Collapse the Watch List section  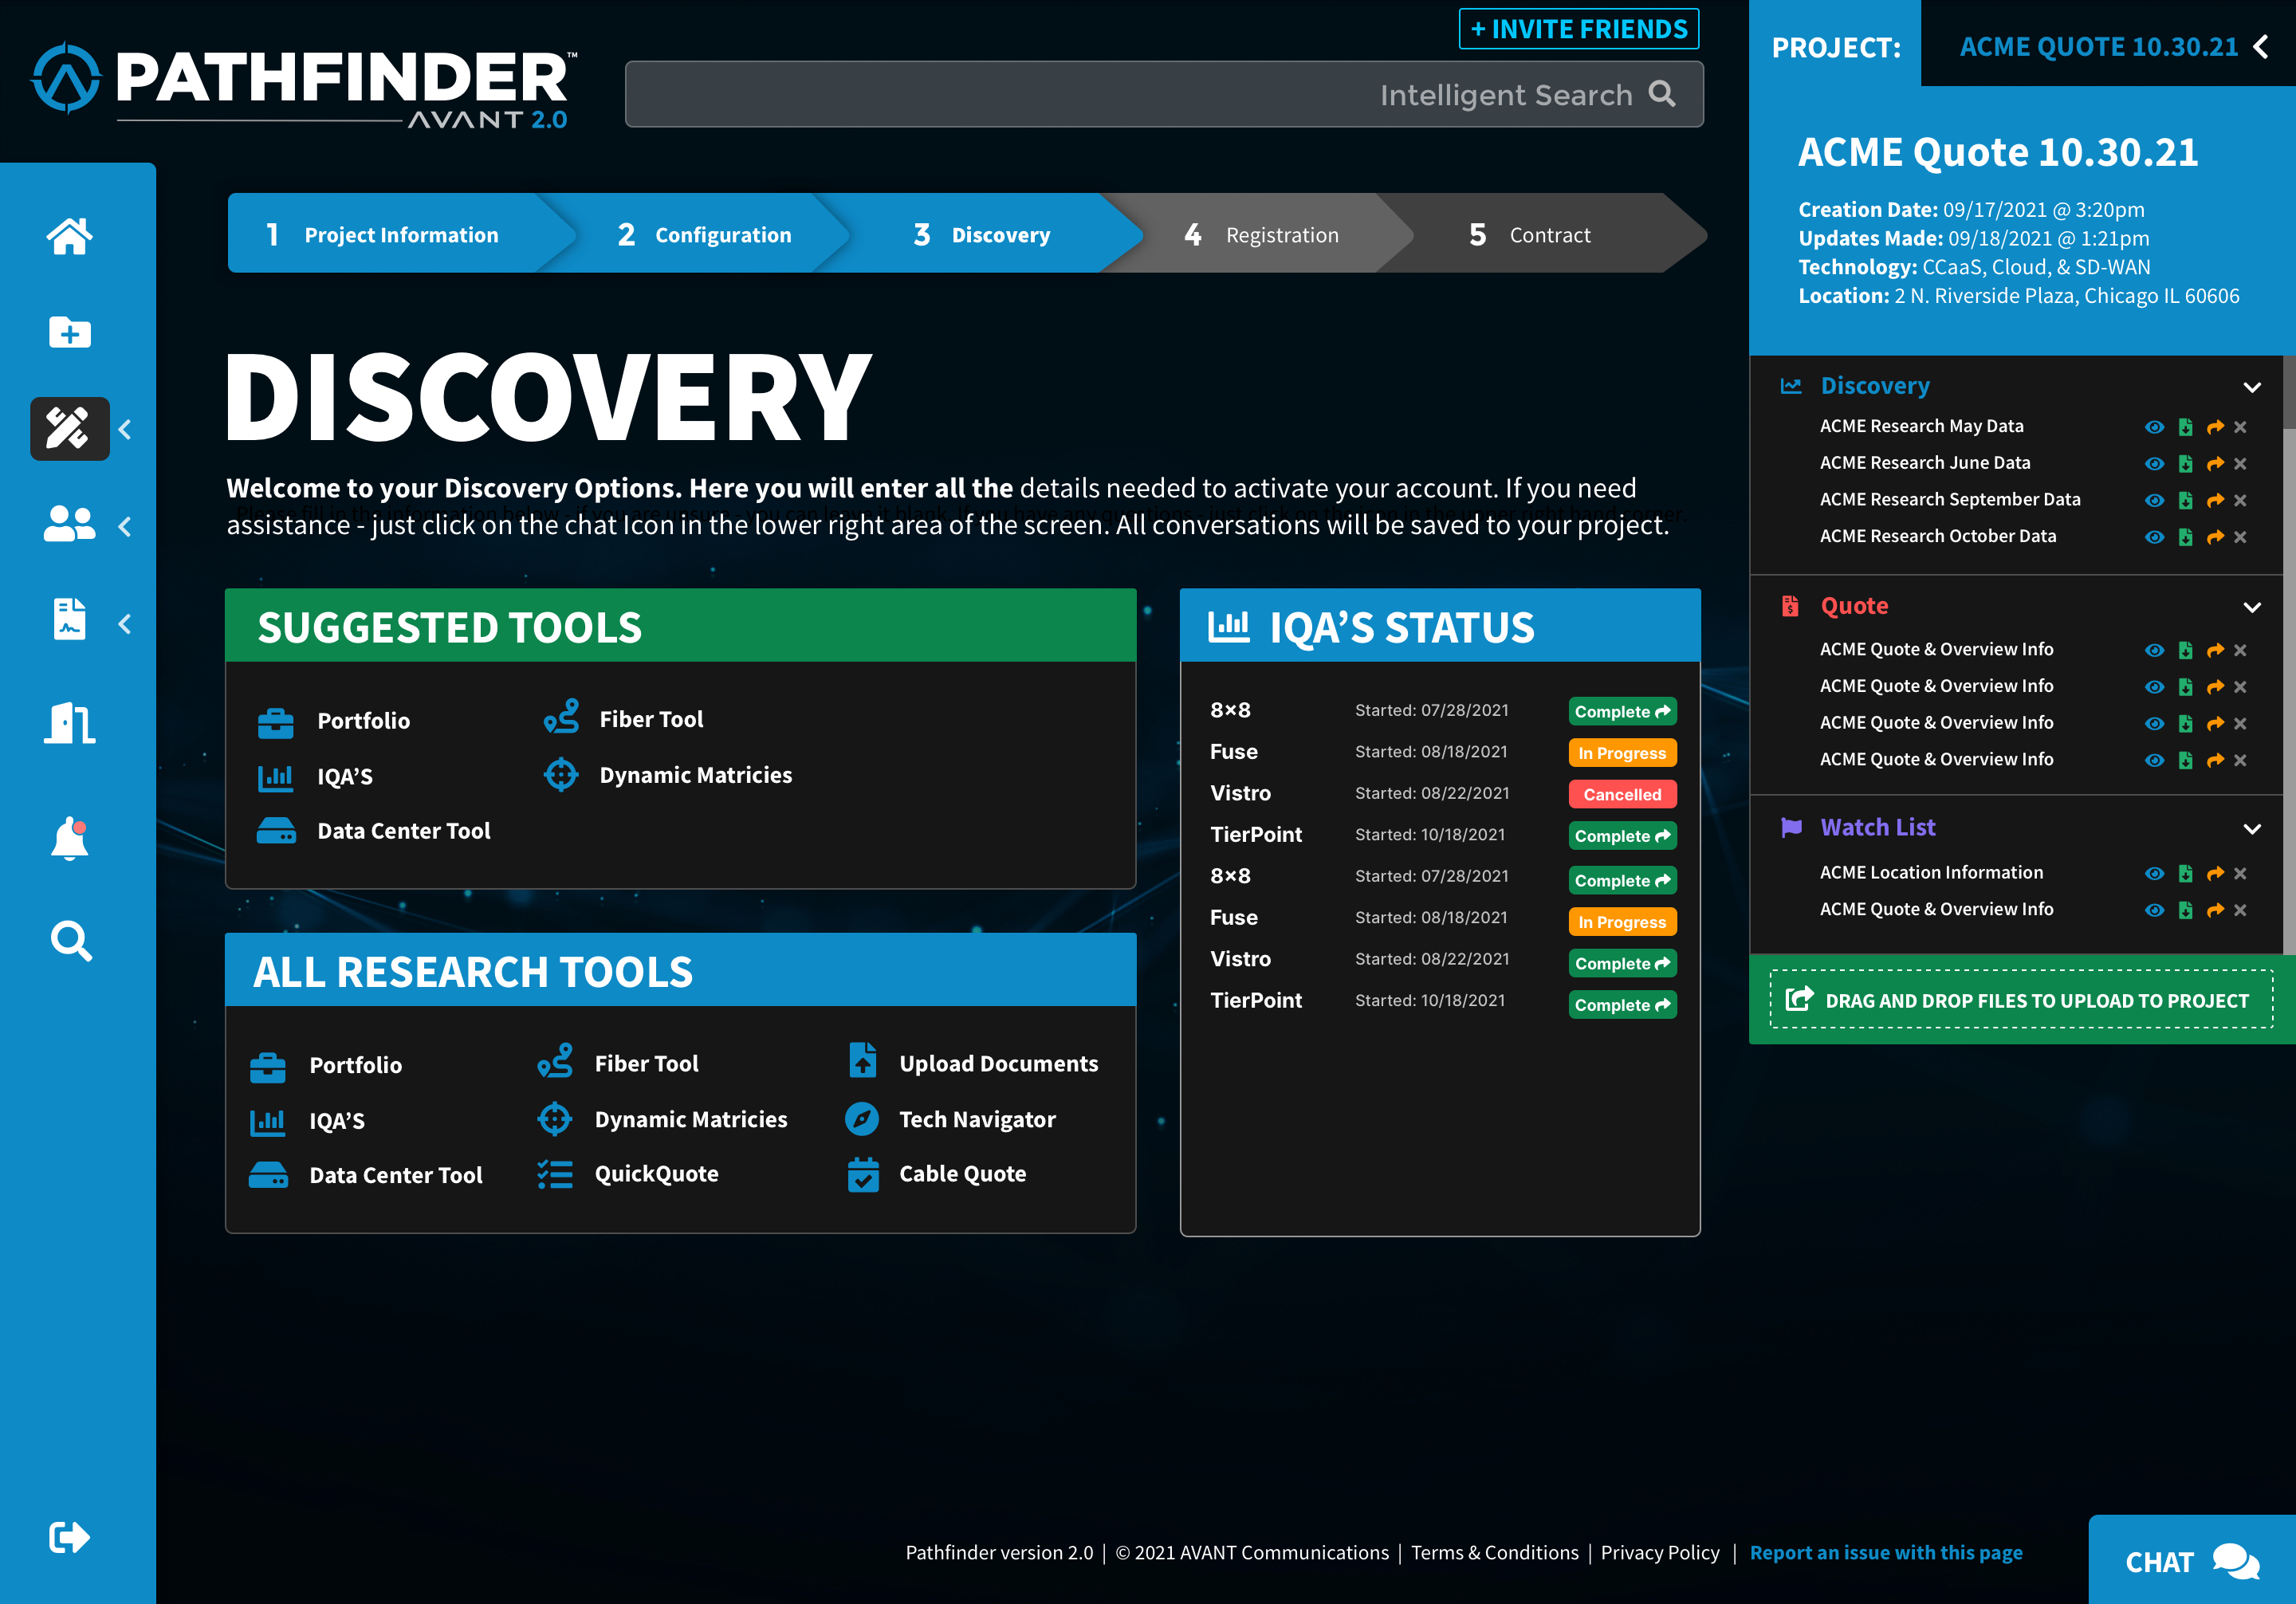click(x=2252, y=829)
